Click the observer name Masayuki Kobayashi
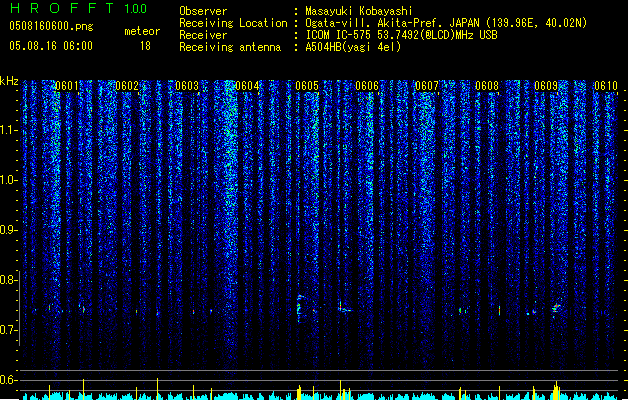Image resolution: width=629 pixels, height=400 pixels. [x=359, y=11]
